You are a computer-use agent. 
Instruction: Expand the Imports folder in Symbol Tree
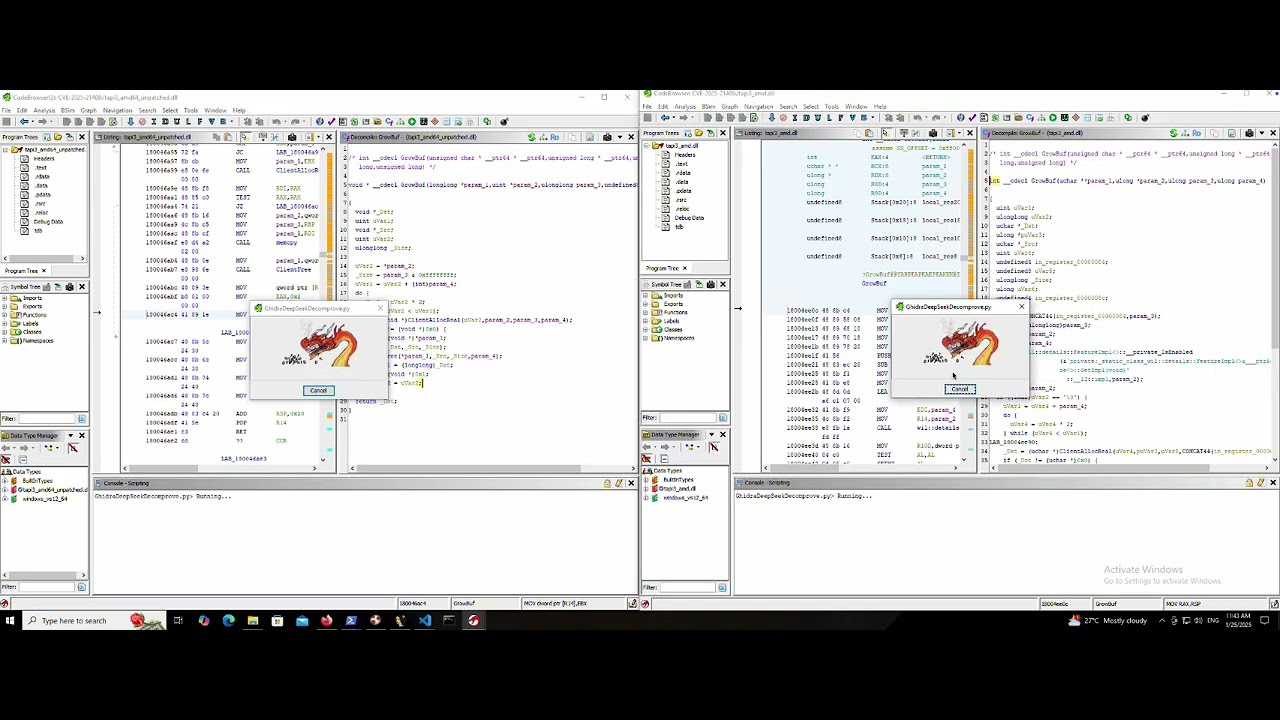click(5, 298)
